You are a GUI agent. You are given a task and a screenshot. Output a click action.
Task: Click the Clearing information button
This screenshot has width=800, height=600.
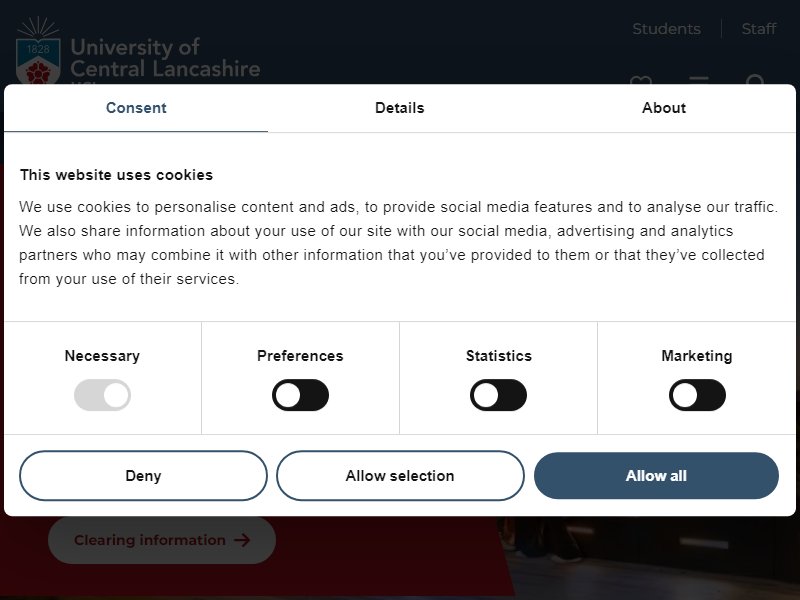pos(162,540)
